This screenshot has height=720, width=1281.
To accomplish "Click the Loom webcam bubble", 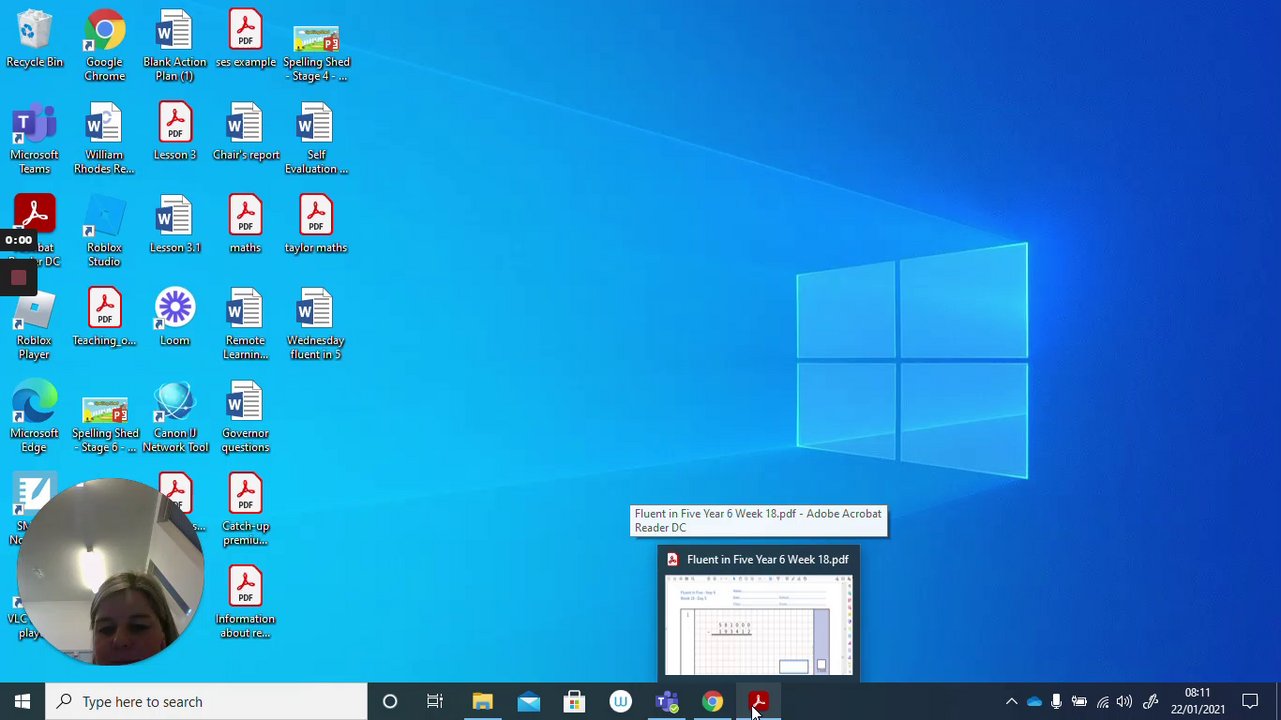I will click(x=110, y=573).
